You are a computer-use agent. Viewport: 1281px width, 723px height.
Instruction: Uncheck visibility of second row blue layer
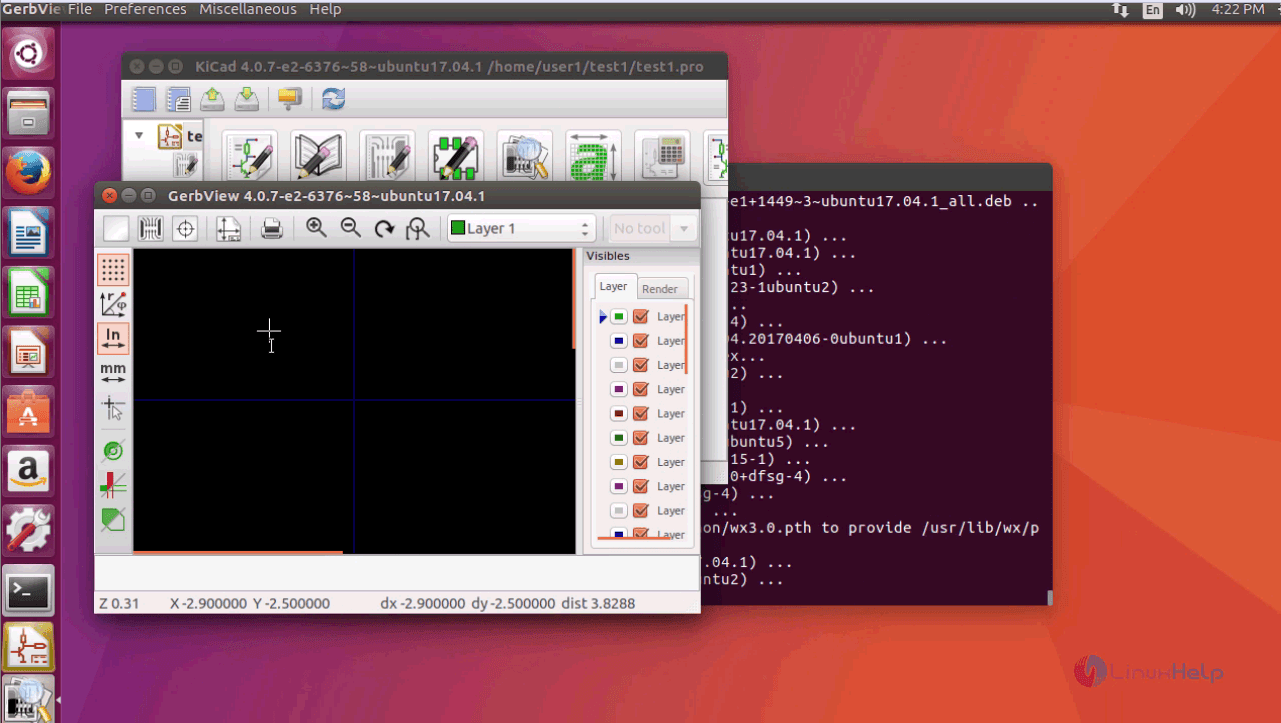point(641,341)
